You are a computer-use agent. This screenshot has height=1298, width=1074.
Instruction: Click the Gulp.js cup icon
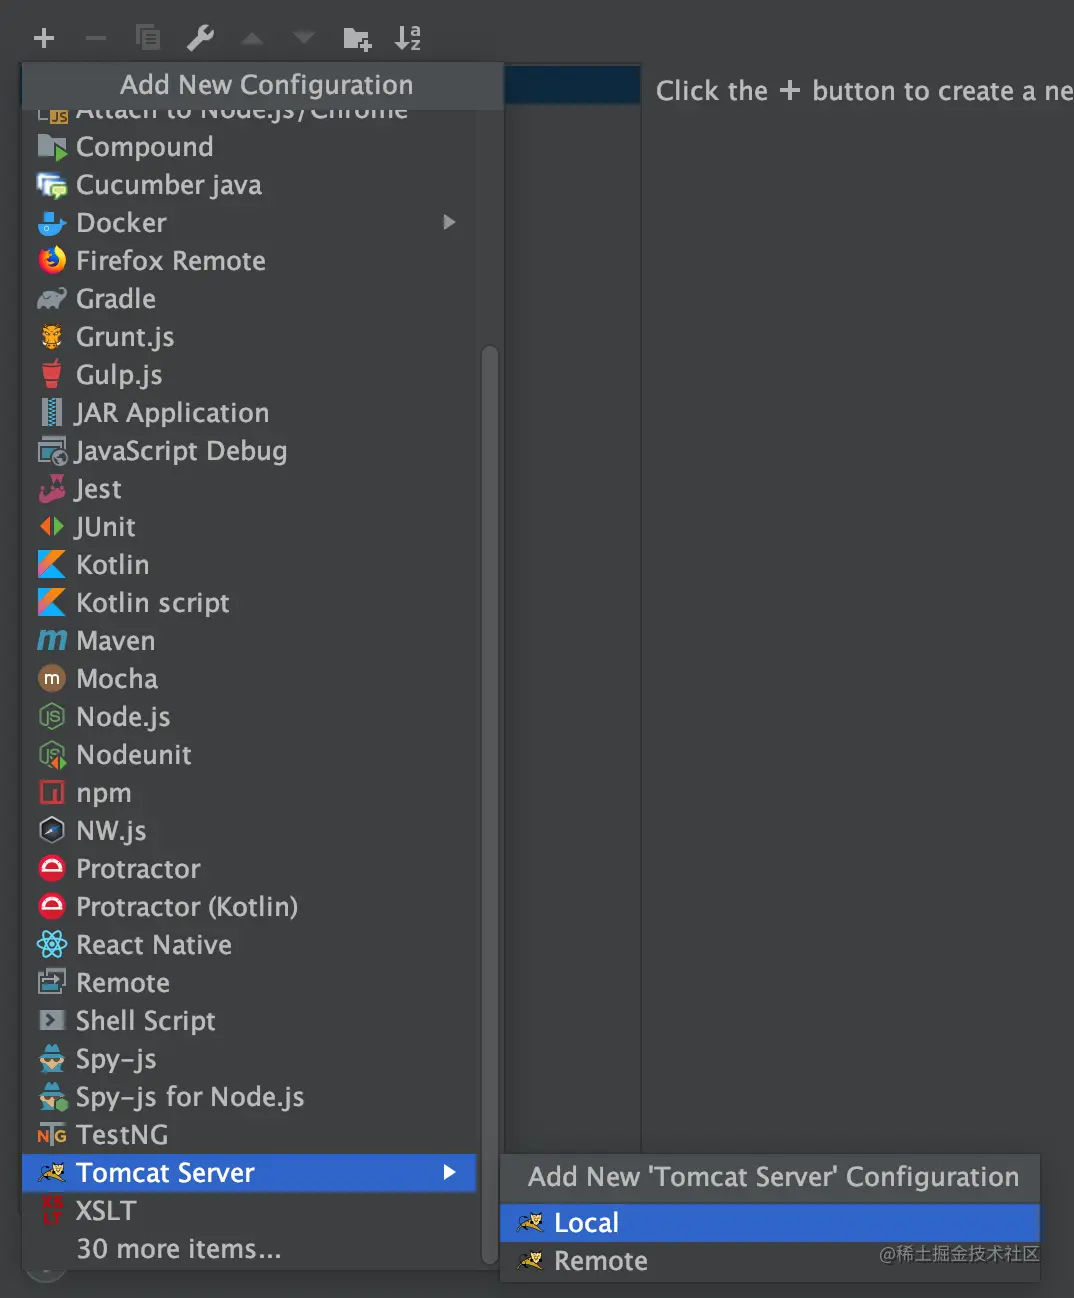coord(52,375)
